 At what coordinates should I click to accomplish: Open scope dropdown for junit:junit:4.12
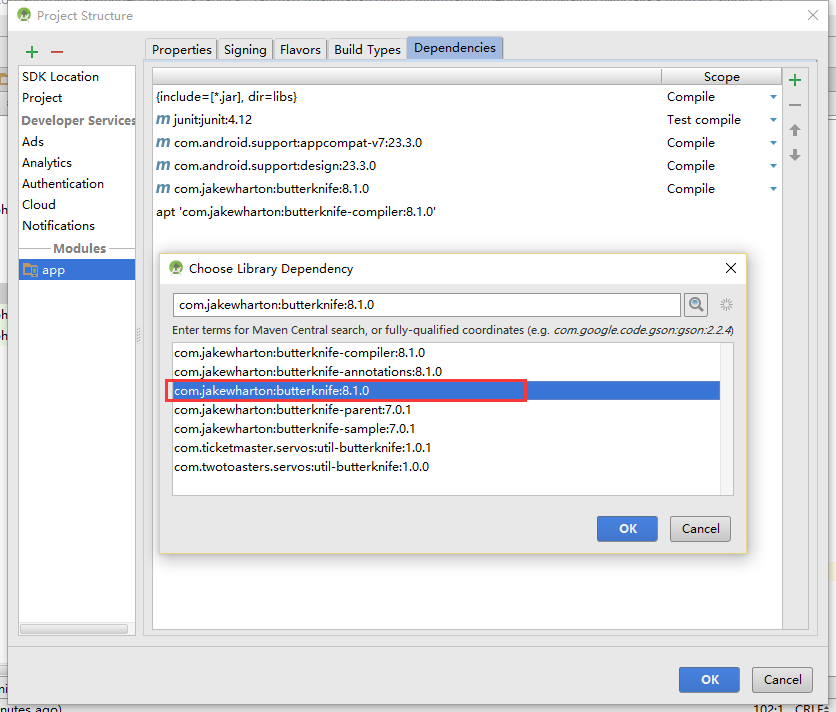(773, 120)
